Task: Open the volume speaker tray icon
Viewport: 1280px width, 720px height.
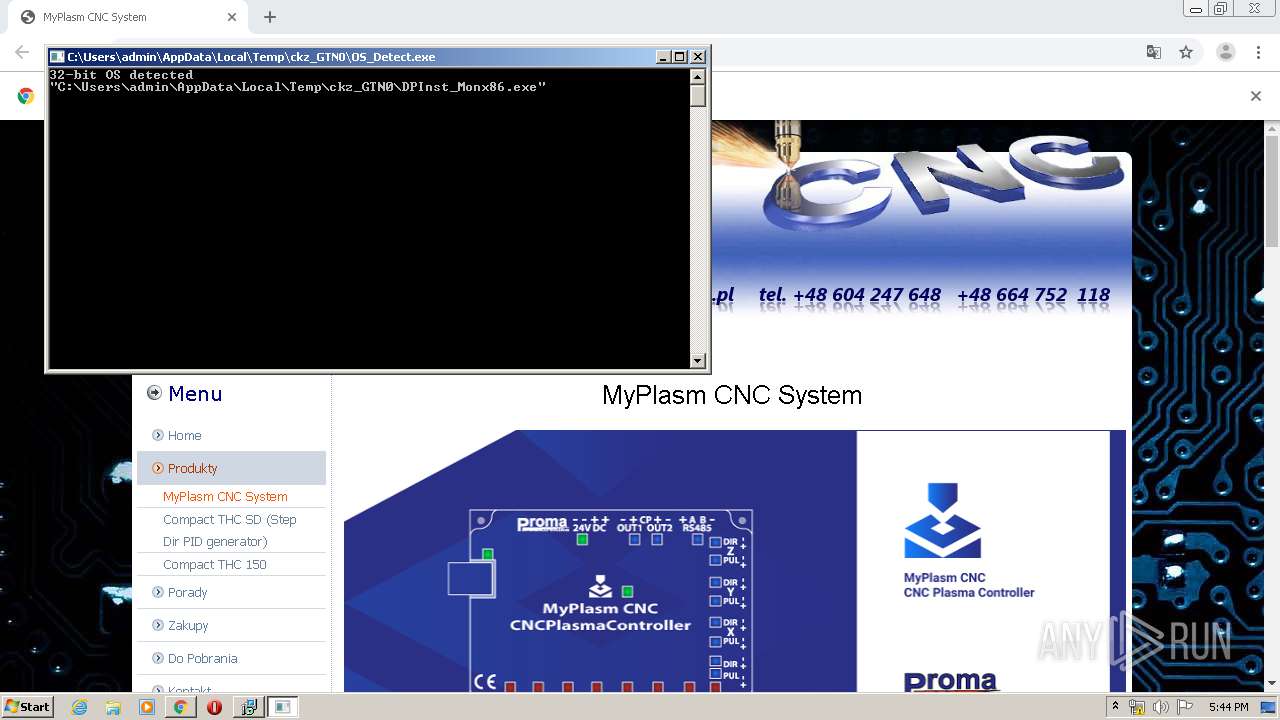Action: coord(1161,707)
